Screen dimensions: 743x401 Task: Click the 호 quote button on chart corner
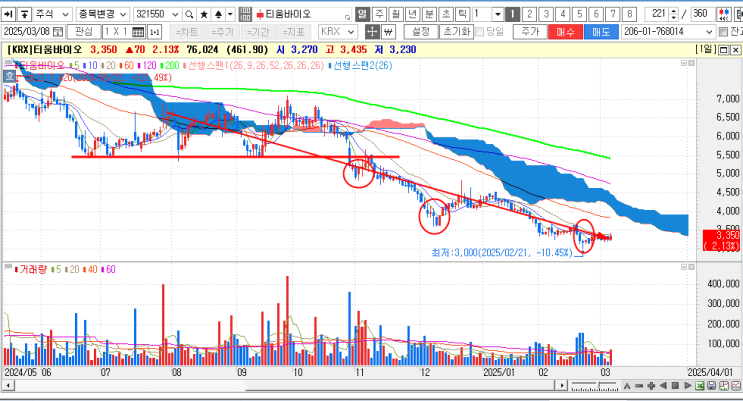[x=9, y=76]
